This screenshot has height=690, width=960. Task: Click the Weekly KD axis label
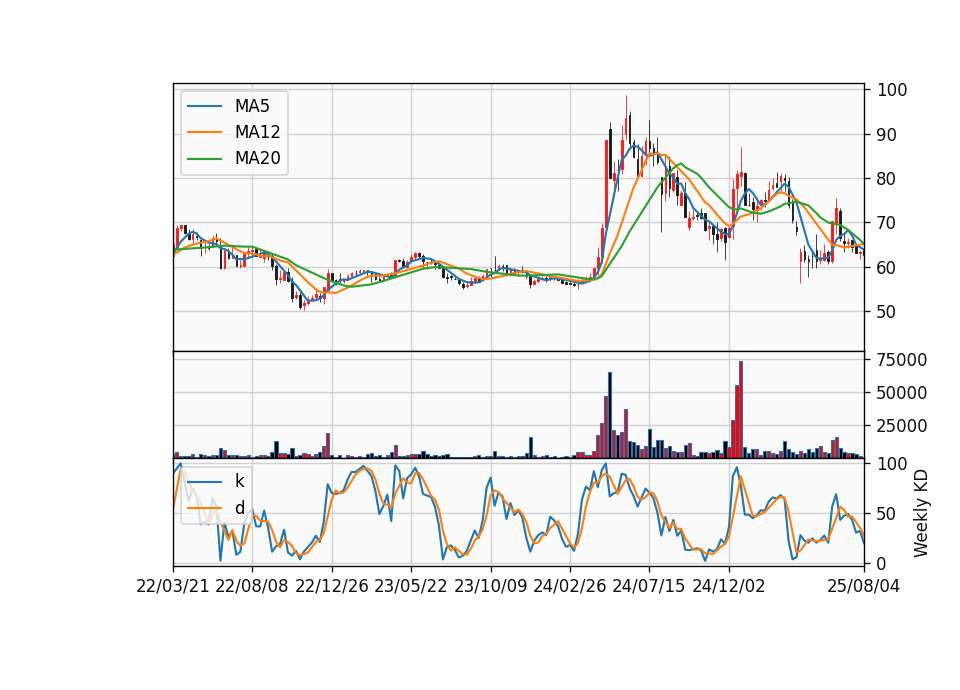[x=921, y=514]
